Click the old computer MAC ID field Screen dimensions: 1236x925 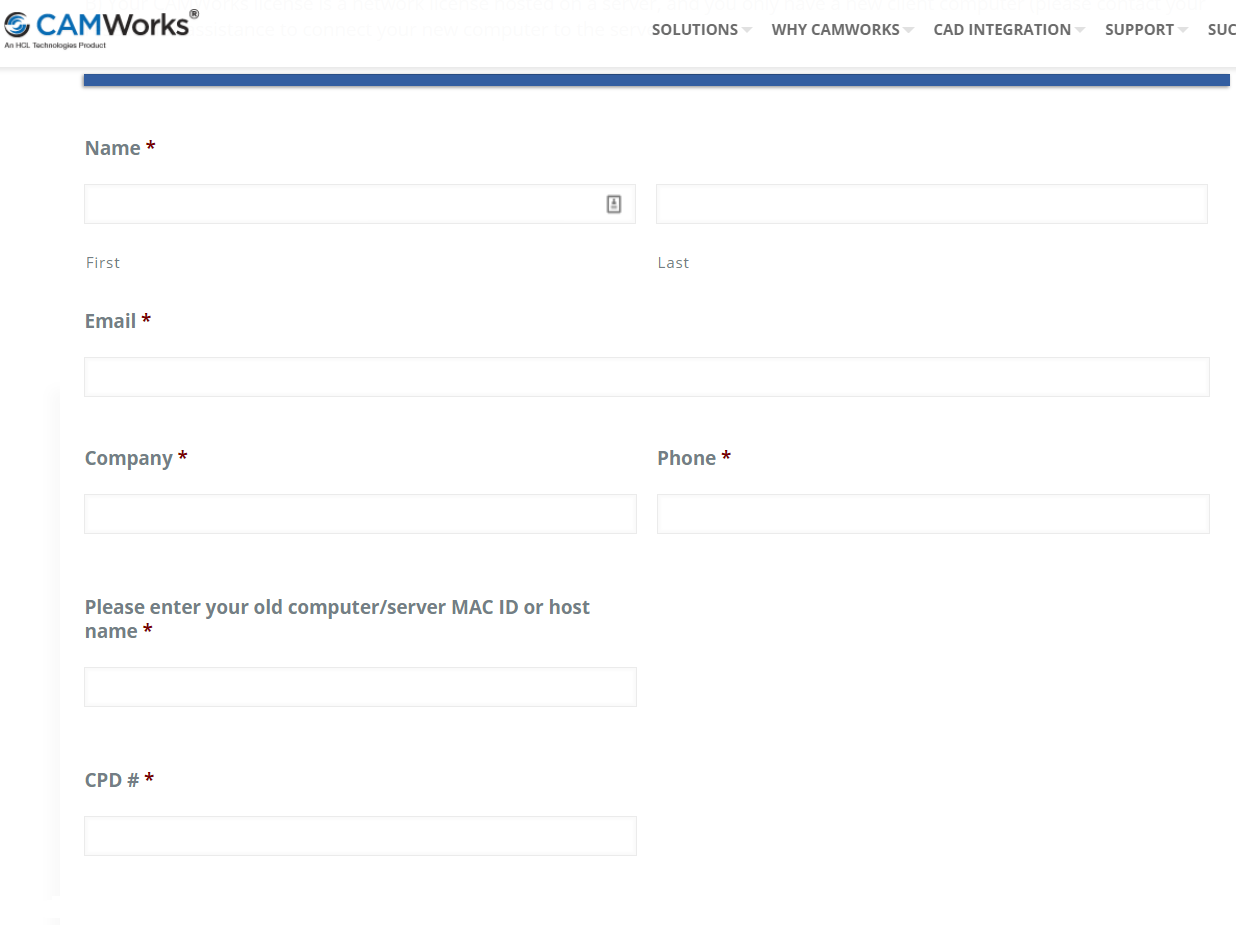[x=360, y=687]
